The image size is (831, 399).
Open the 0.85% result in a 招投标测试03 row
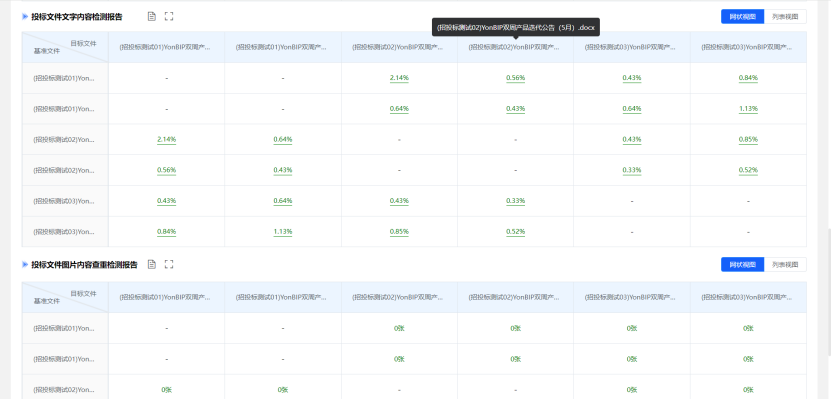point(399,232)
